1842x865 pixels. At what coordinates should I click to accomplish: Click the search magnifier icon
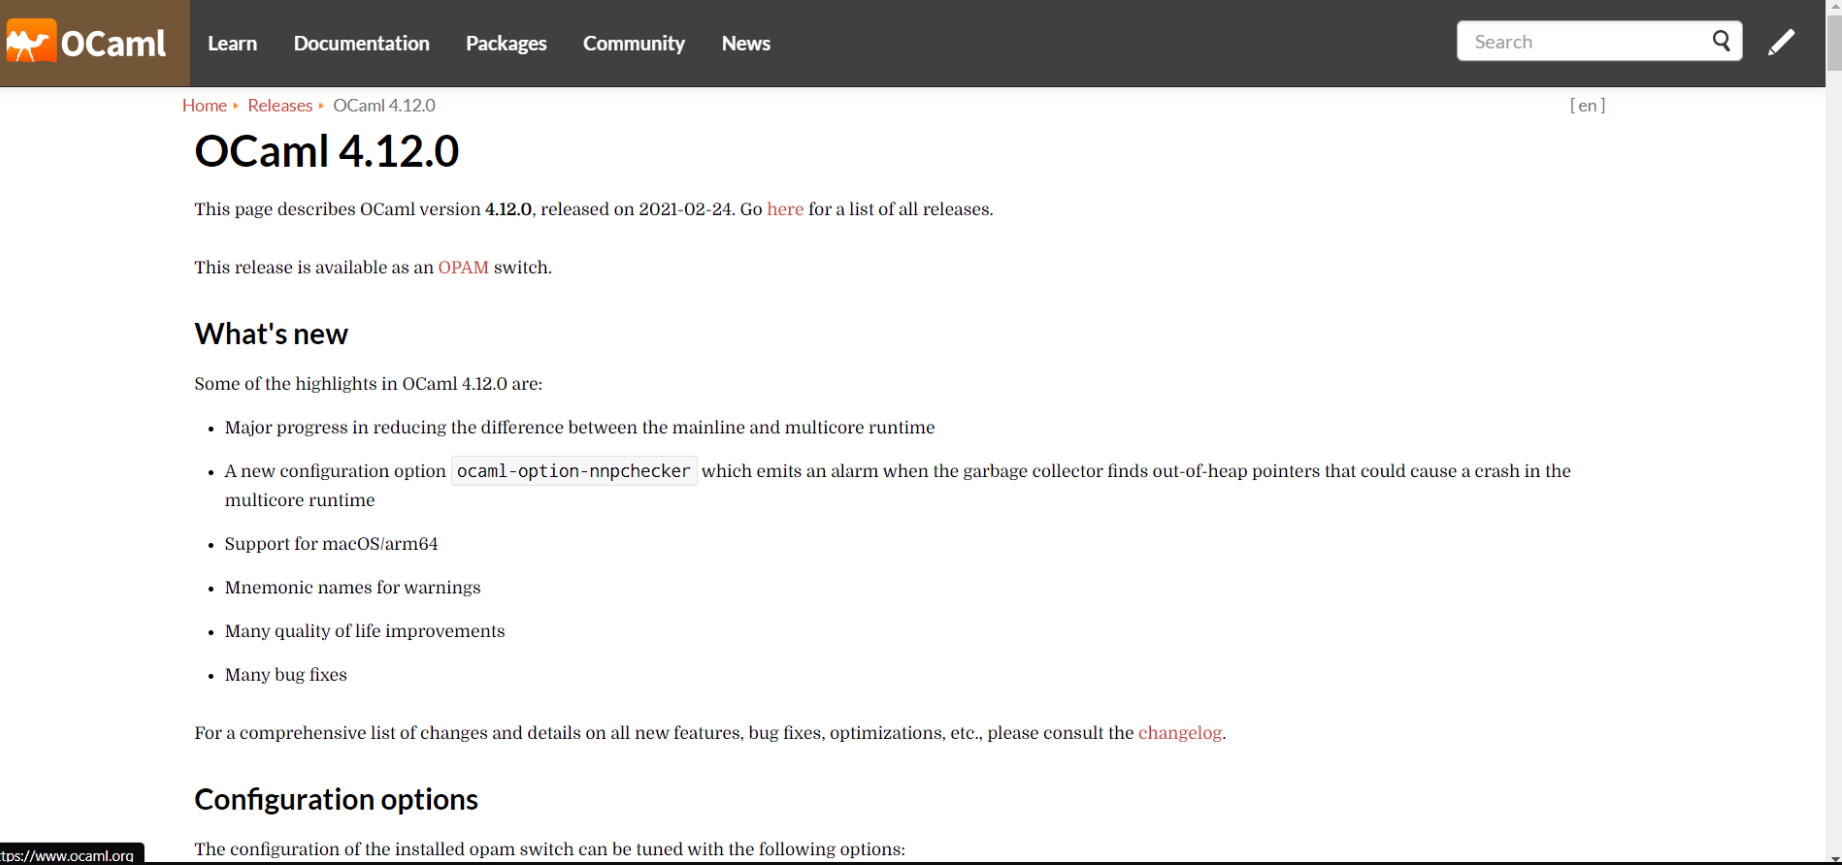pyautogui.click(x=1721, y=41)
